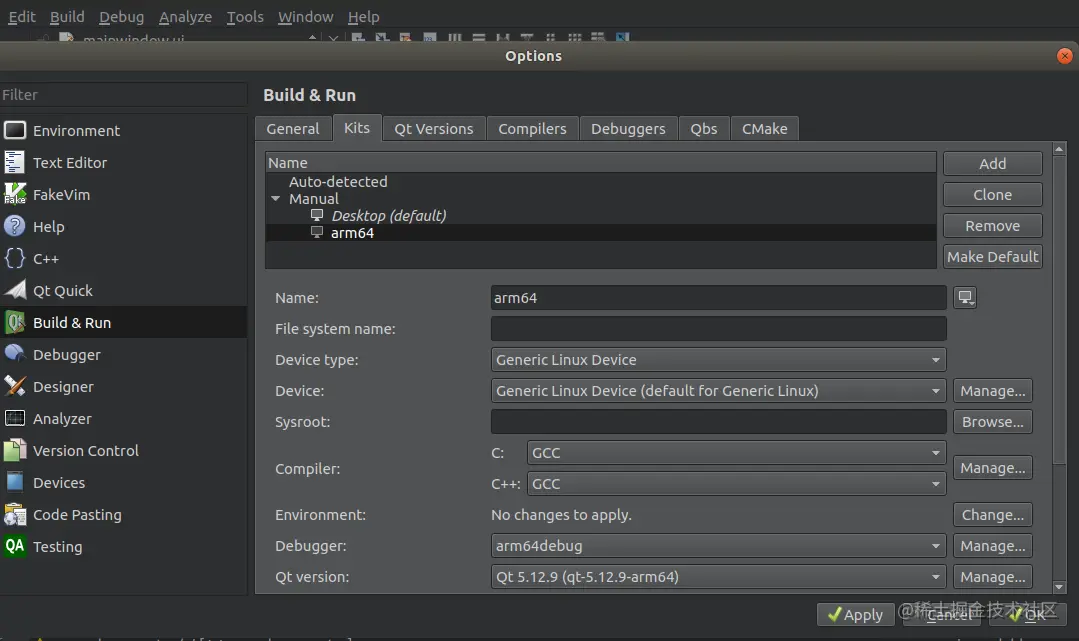
Task: Open the Text Editor settings category
Action: (x=124, y=162)
